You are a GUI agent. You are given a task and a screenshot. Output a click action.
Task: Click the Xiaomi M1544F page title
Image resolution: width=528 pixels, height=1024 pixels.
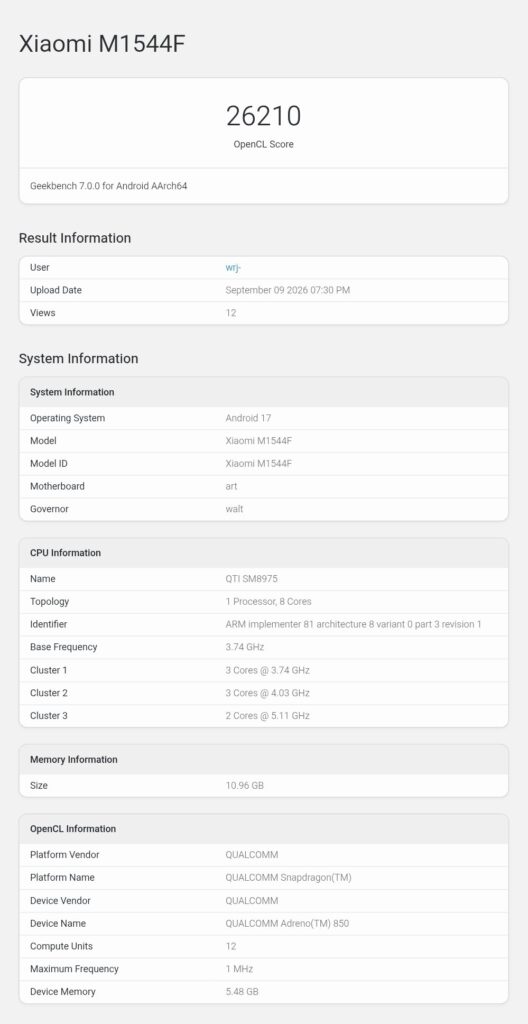click(x=103, y=44)
